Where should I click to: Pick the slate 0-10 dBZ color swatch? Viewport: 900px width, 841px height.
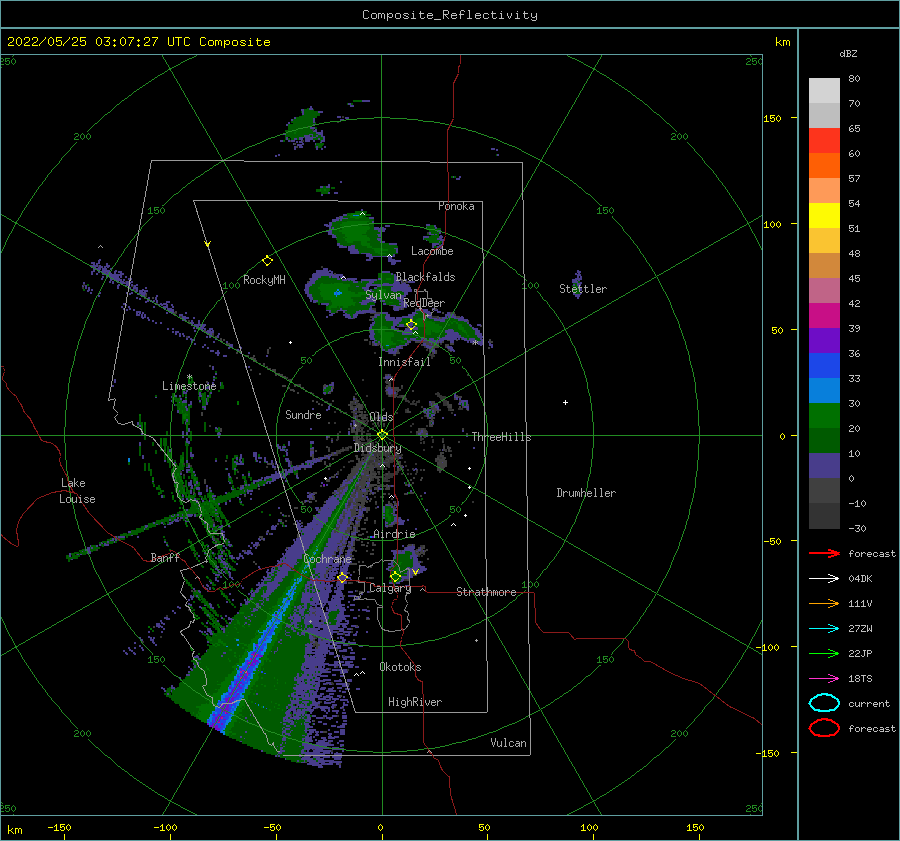824,466
